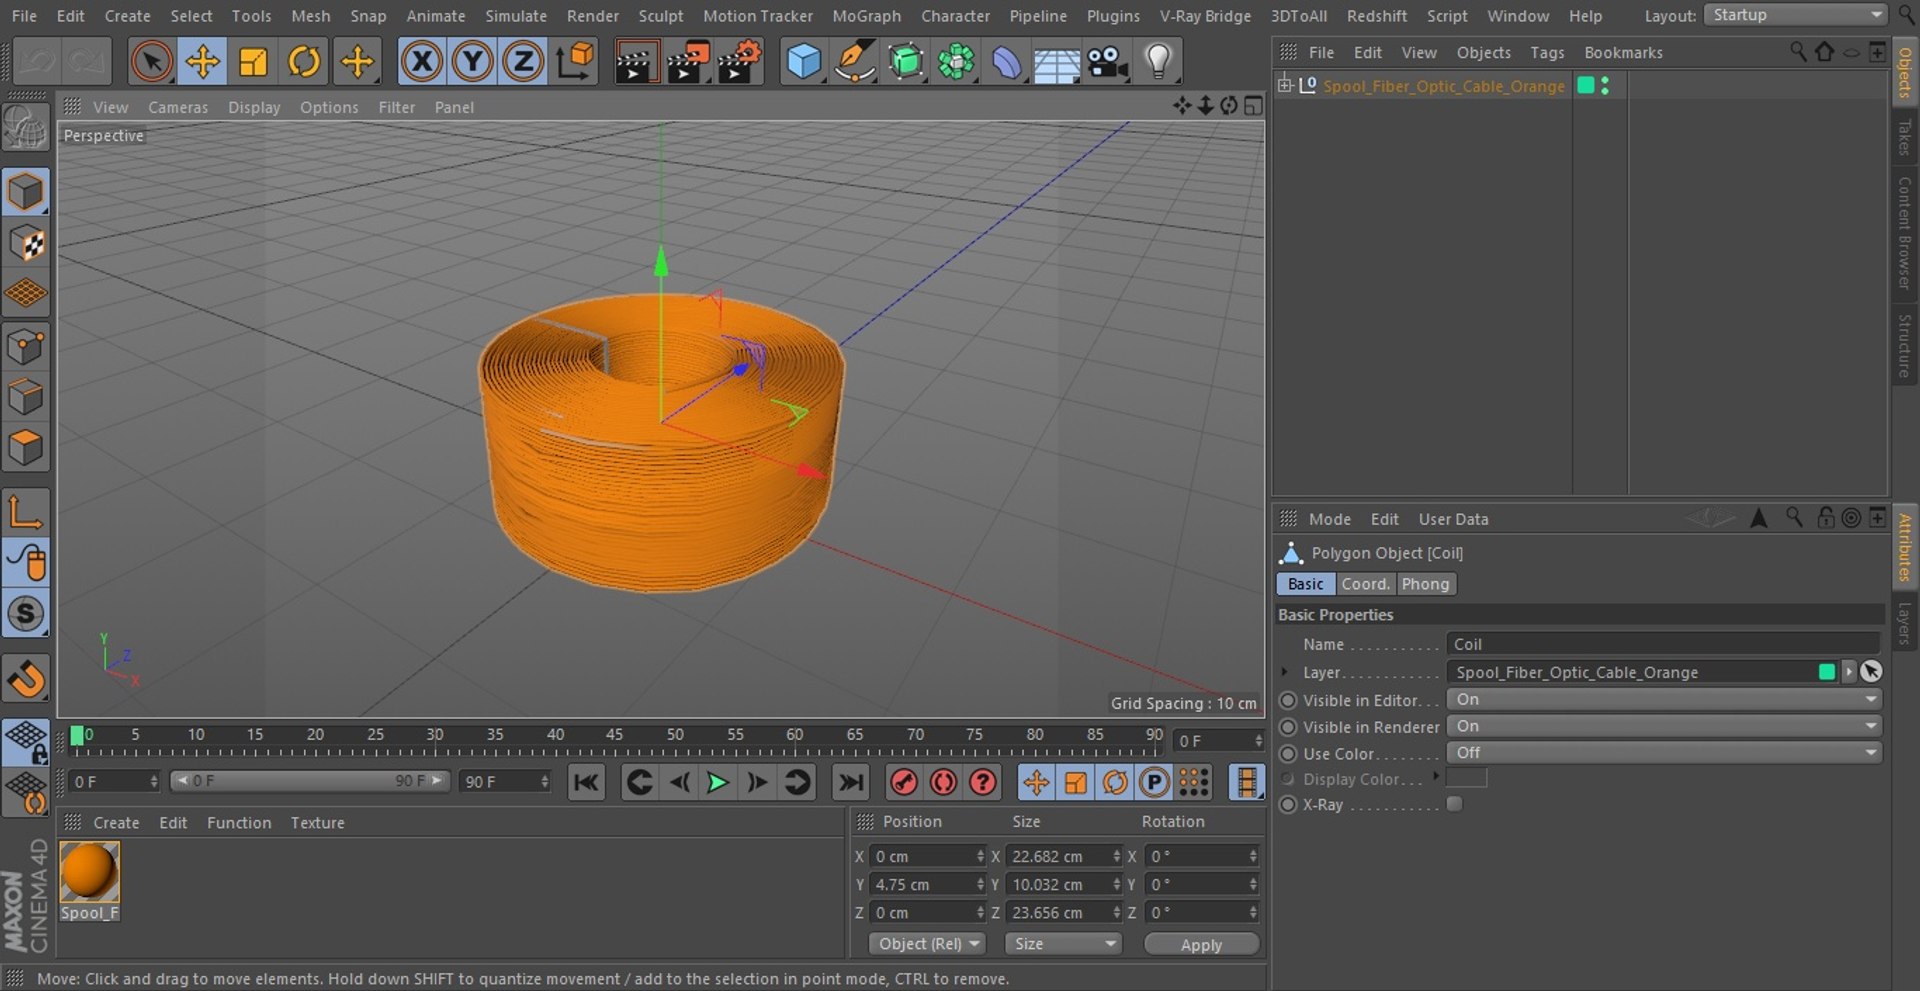
Task: Enable Axis mode L icon
Action: tap(26, 511)
